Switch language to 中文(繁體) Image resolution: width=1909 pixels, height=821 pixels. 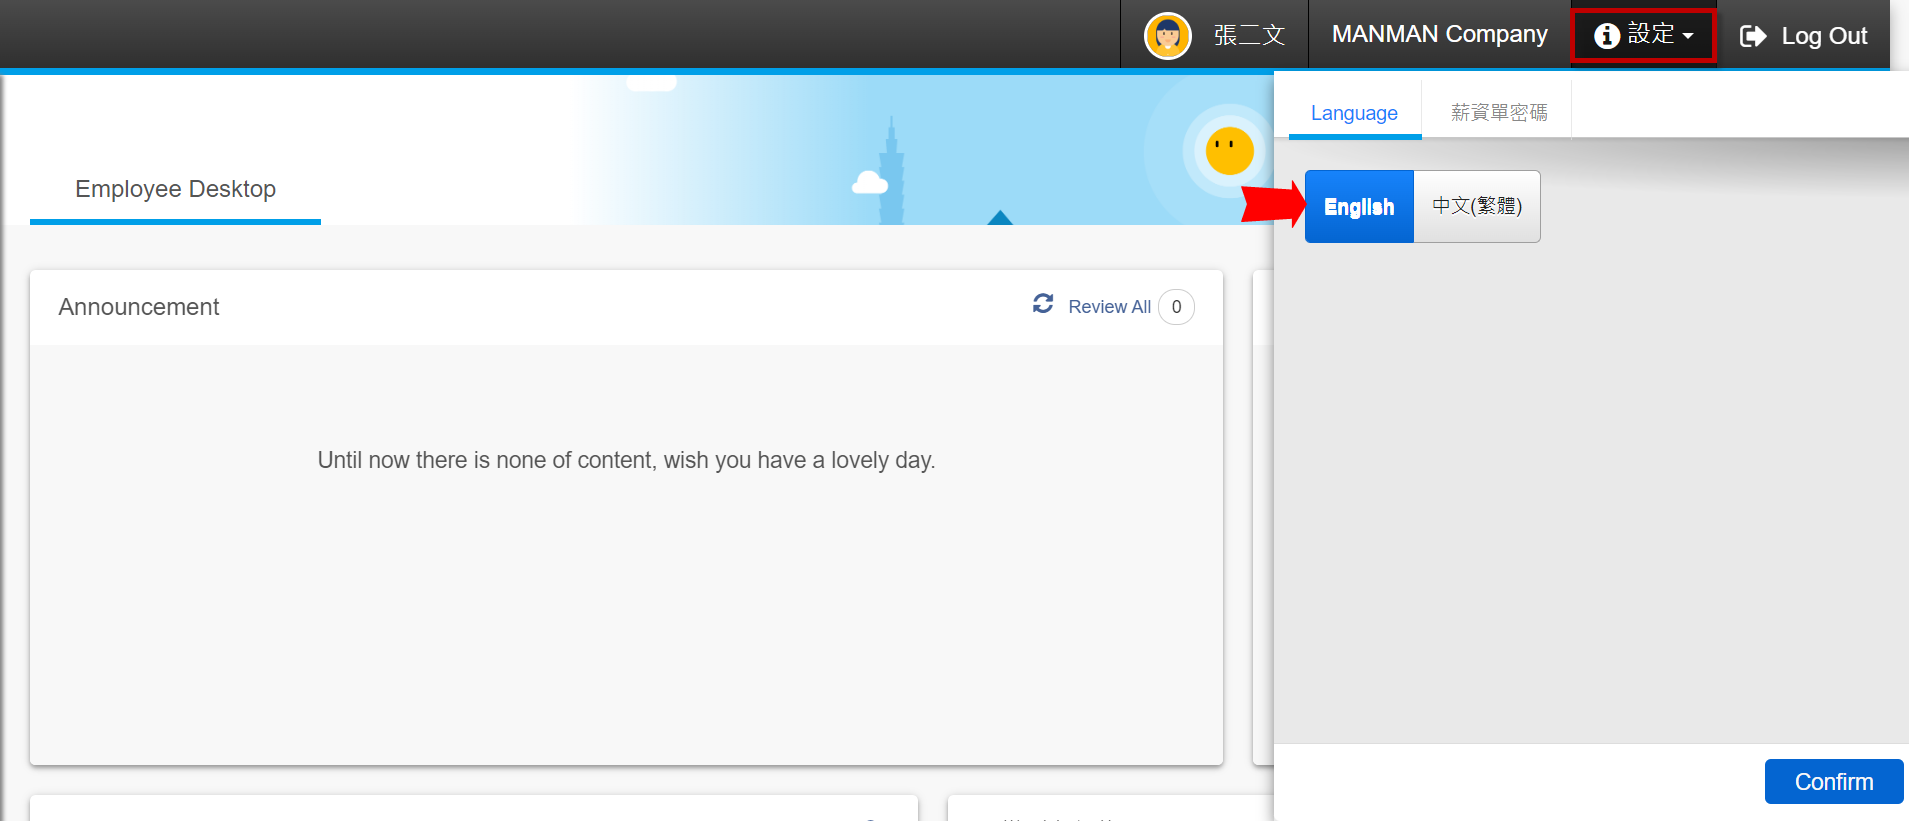(x=1476, y=207)
